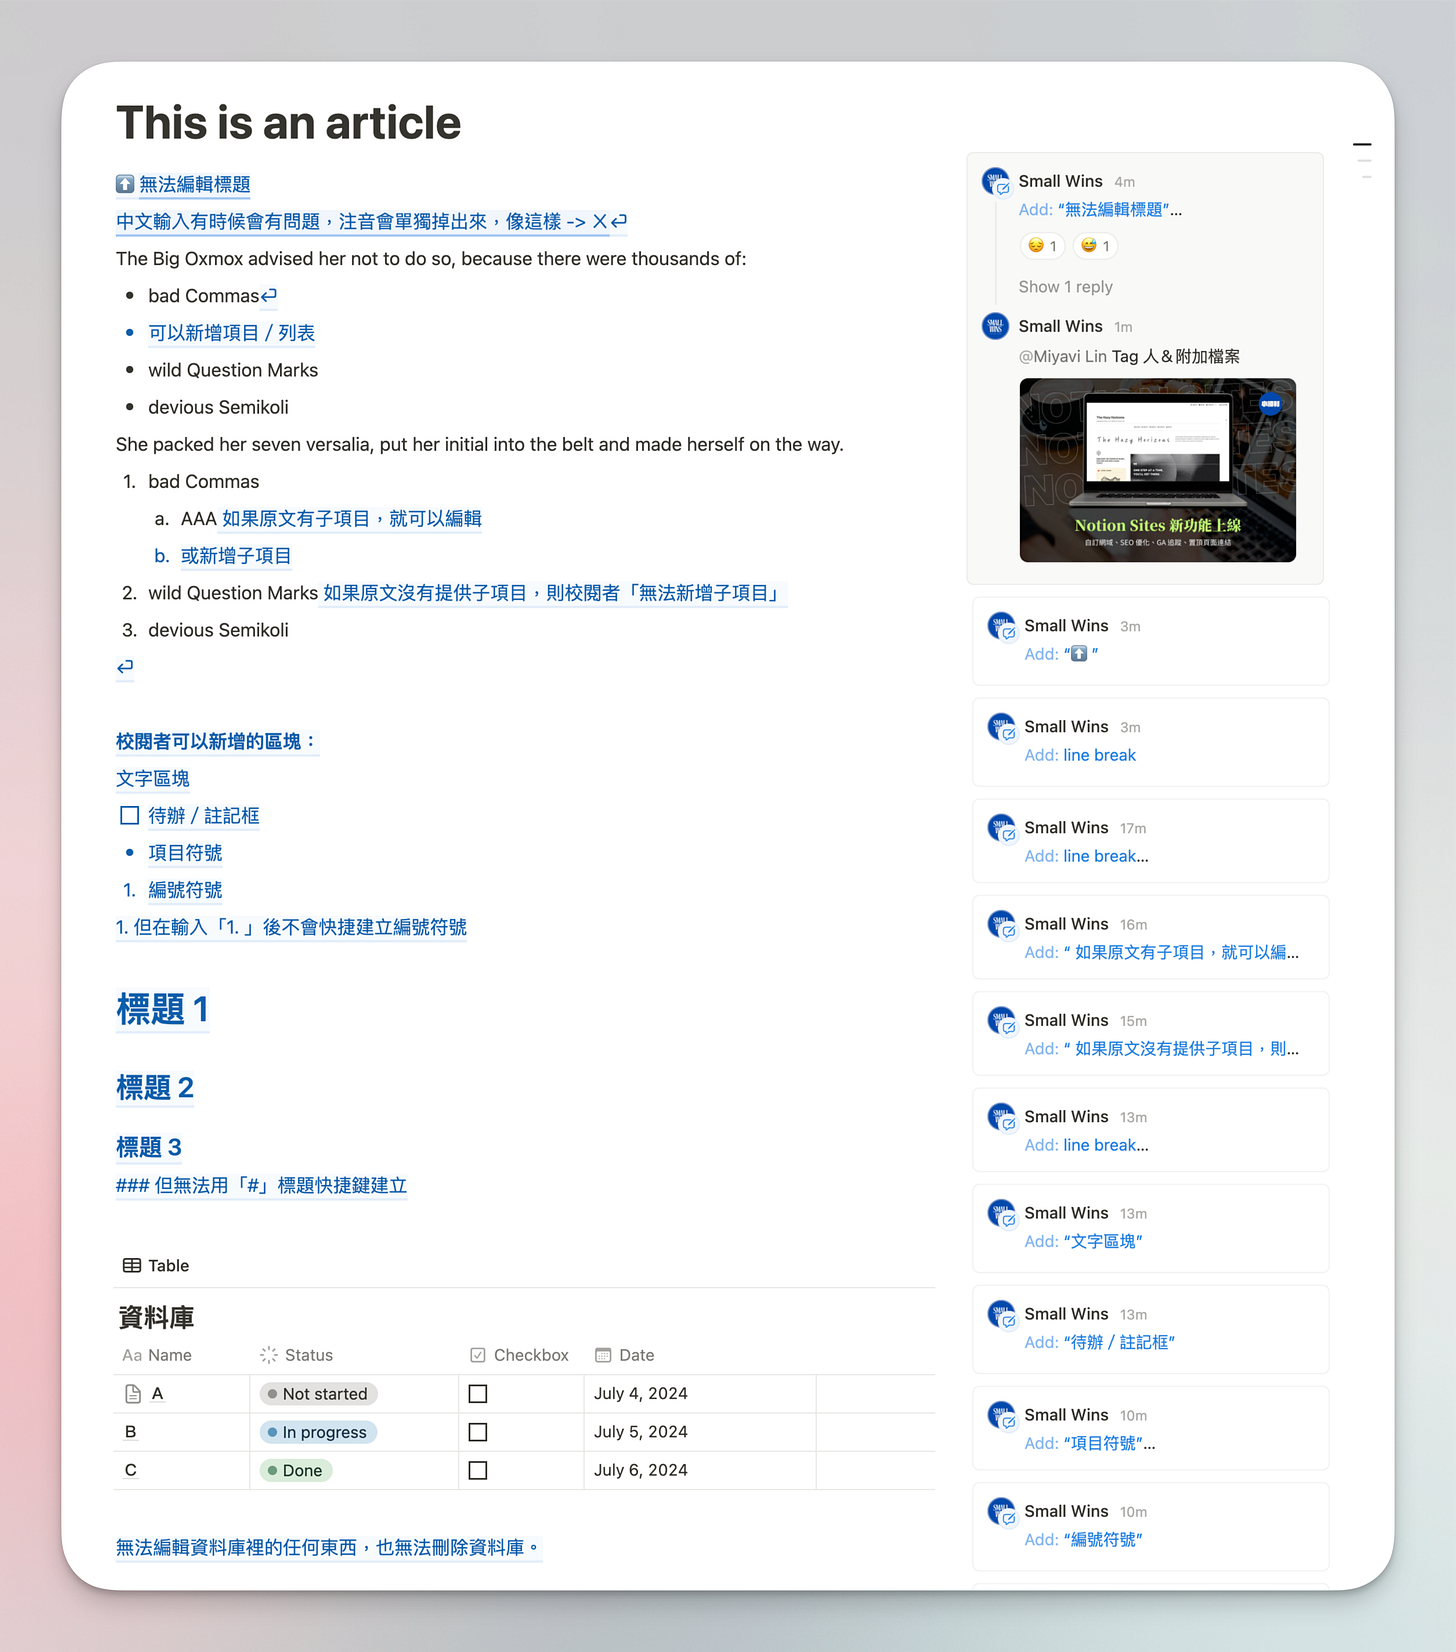Click comment Add: 如果原文有子項目
This screenshot has width=1456, height=1652.
(x=1150, y=937)
